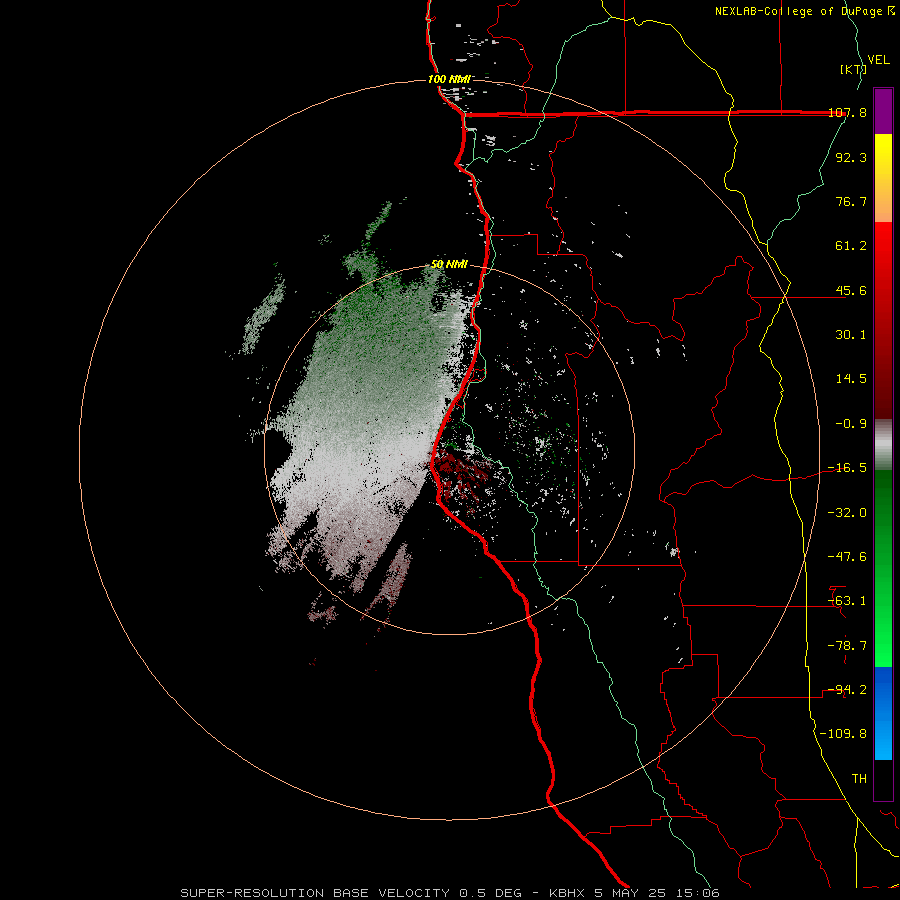Click the TH legend label
900x900 pixels.
point(859,779)
